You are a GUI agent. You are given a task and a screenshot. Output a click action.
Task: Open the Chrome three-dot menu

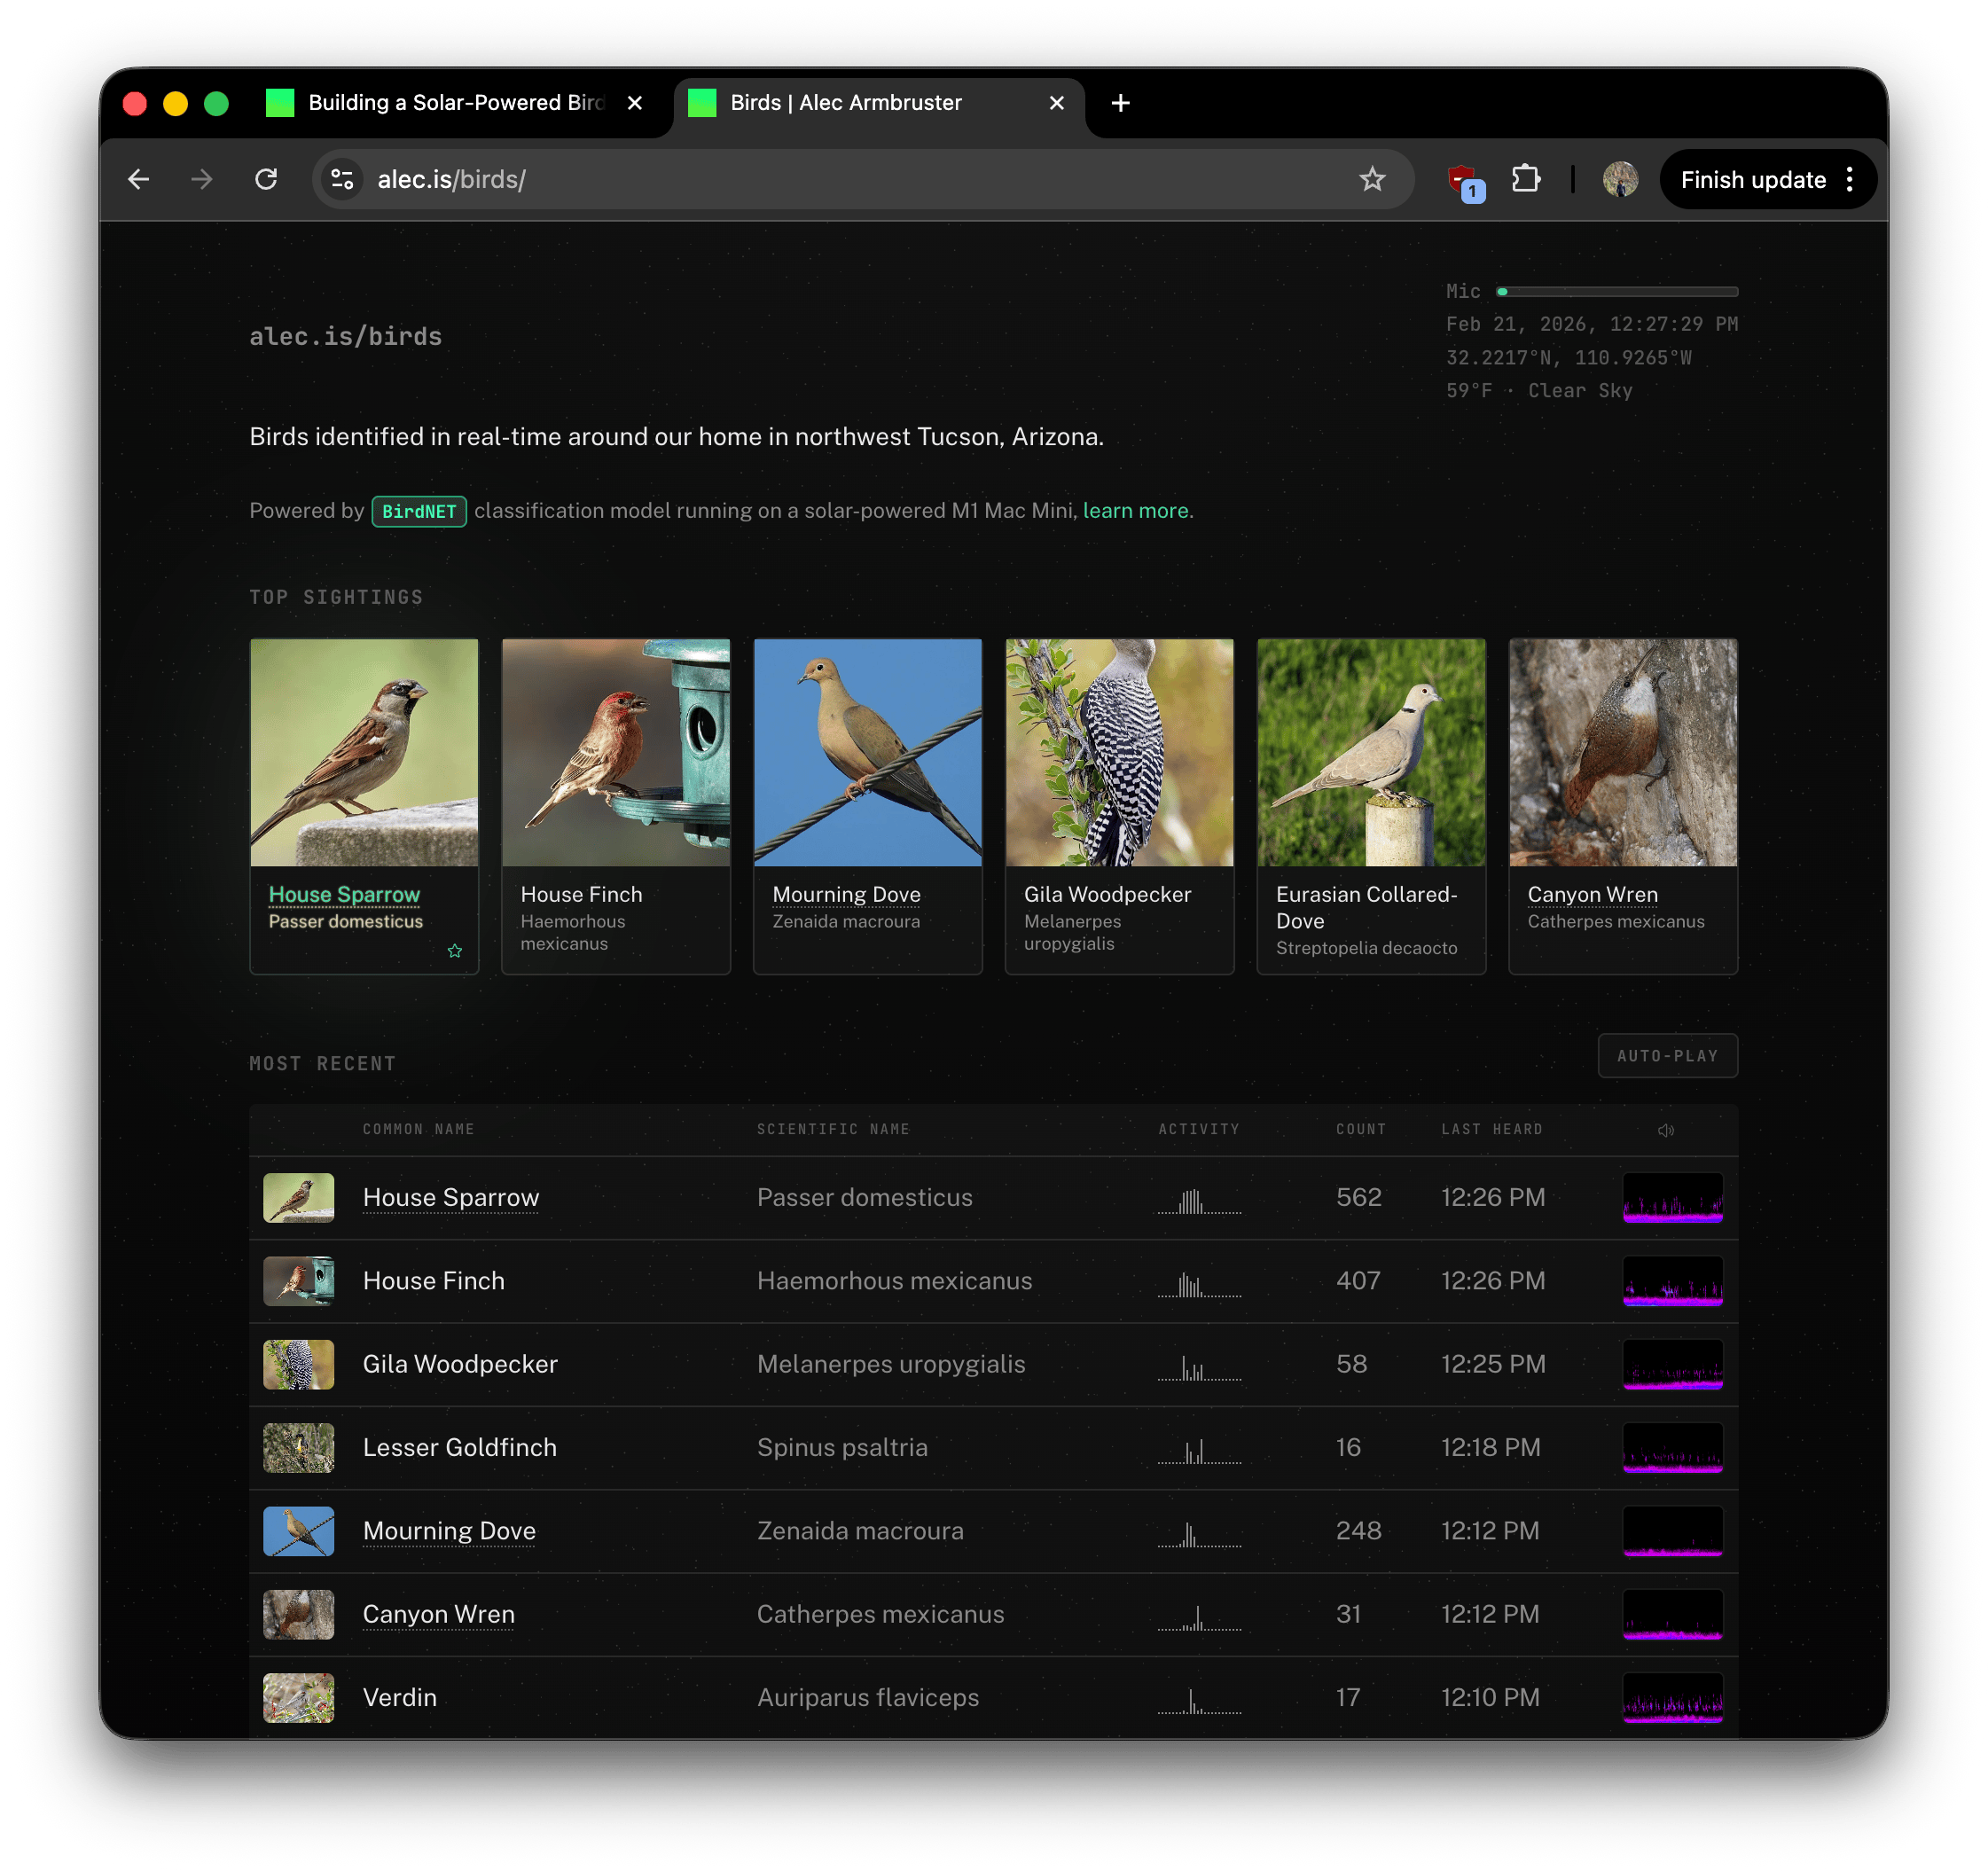pos(1850,179)
